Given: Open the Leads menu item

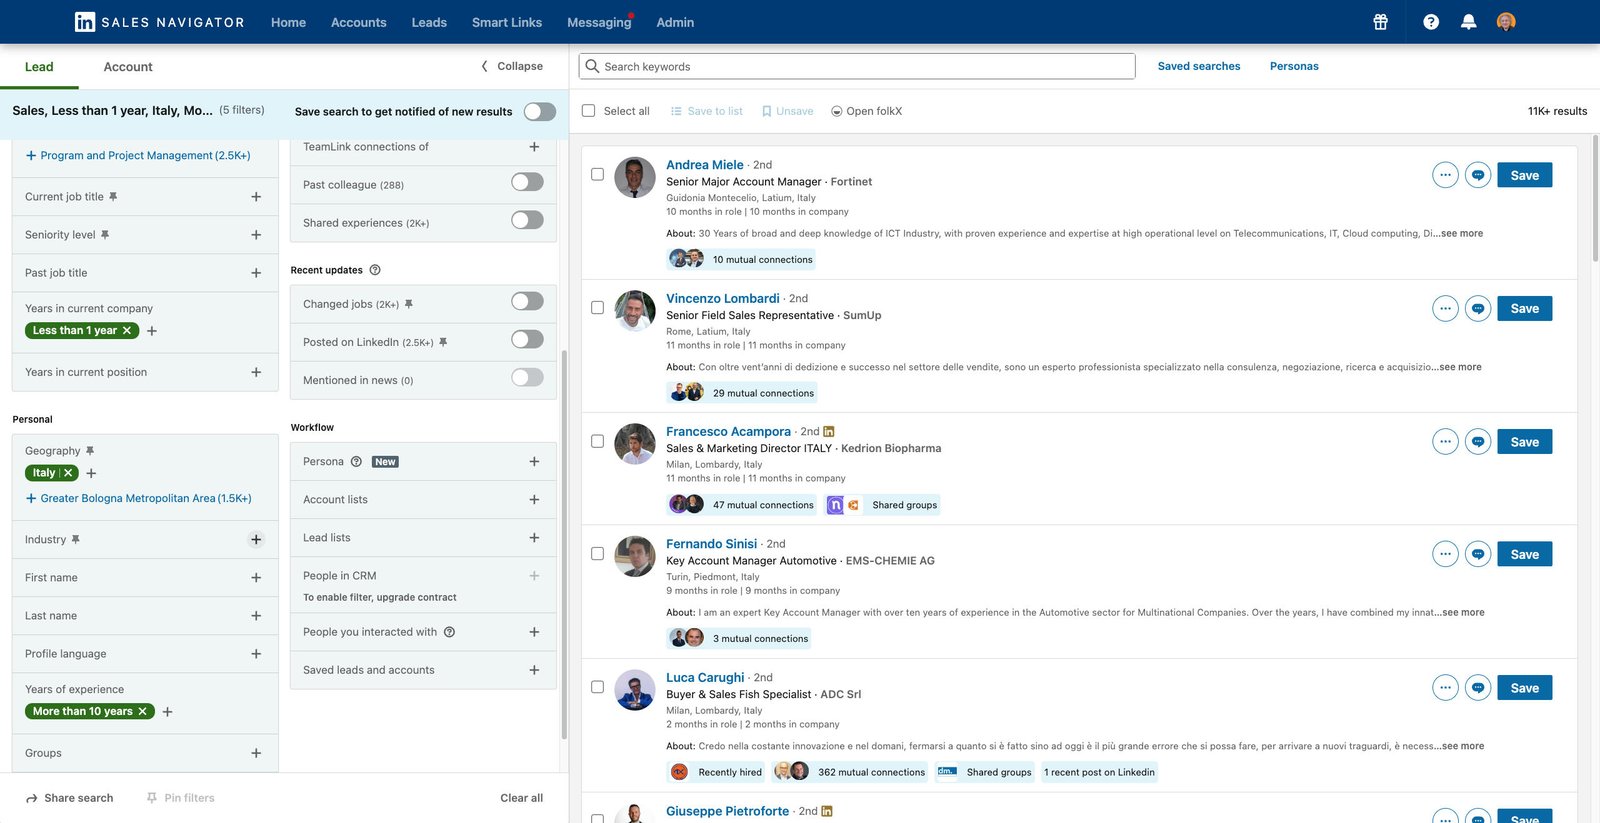Looking at the screenshot, I should (429, 22).
